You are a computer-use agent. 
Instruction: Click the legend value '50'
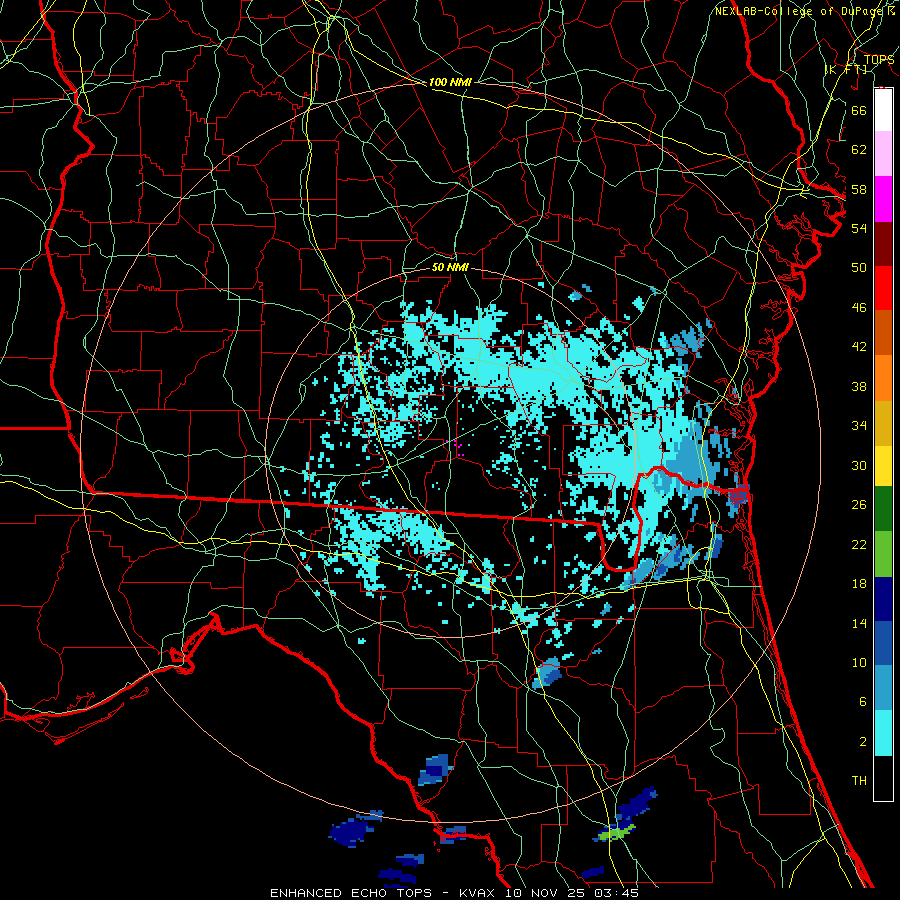click(859, 267)
